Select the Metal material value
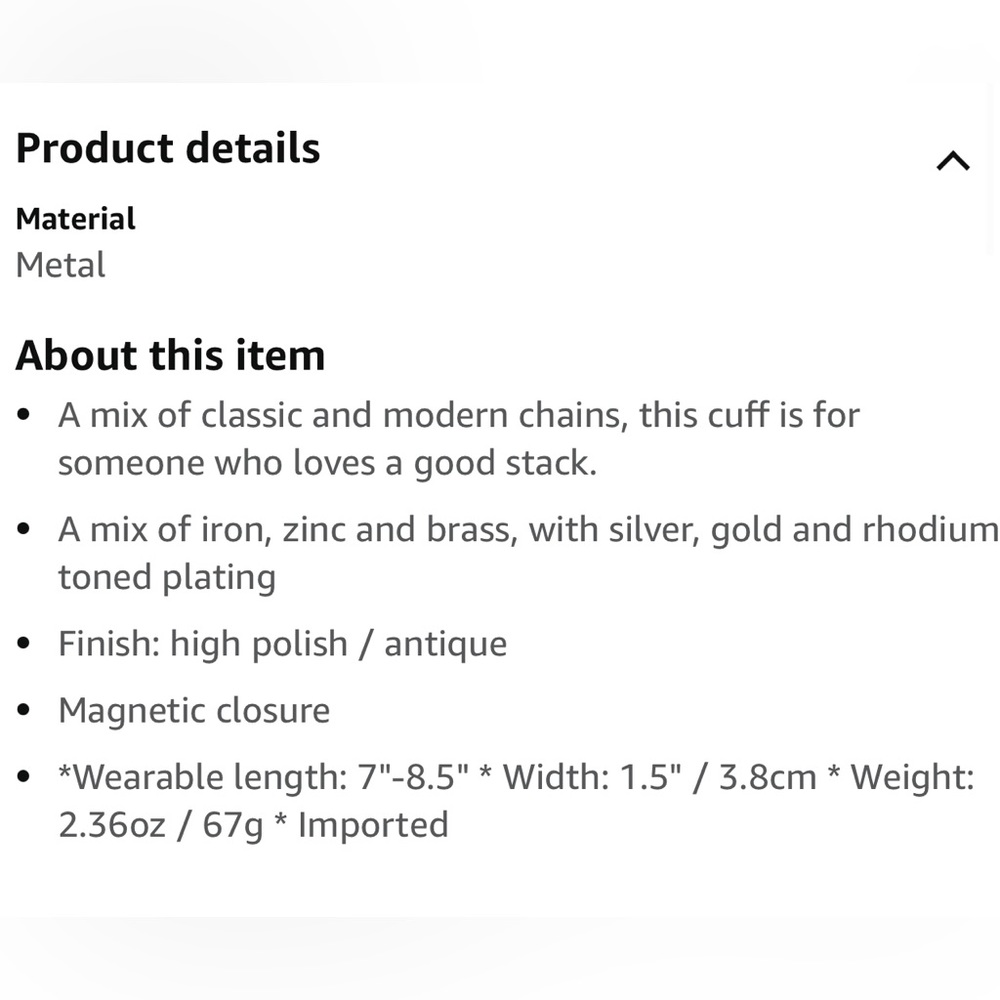The height and width of the screenshot is (1000, 1000). (x=61, y=265)
